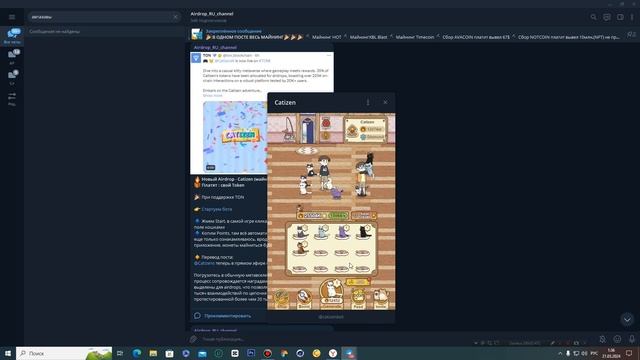
Task: Open the Feed icon in game bar
Action: [x=358, y=299]
